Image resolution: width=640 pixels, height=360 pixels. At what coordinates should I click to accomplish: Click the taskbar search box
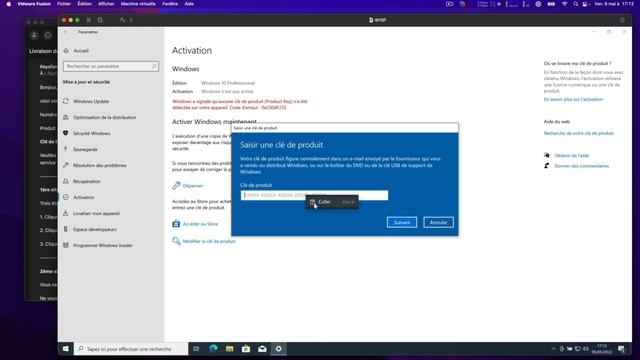(131, 349)
